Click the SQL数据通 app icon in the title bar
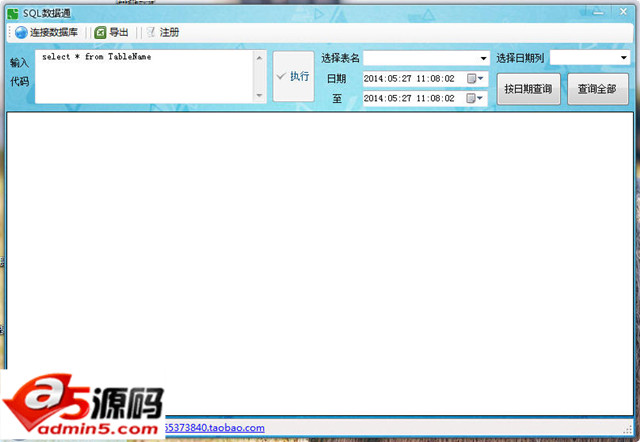The width and height of the screenshot is (640, 442). click(13, 13)
